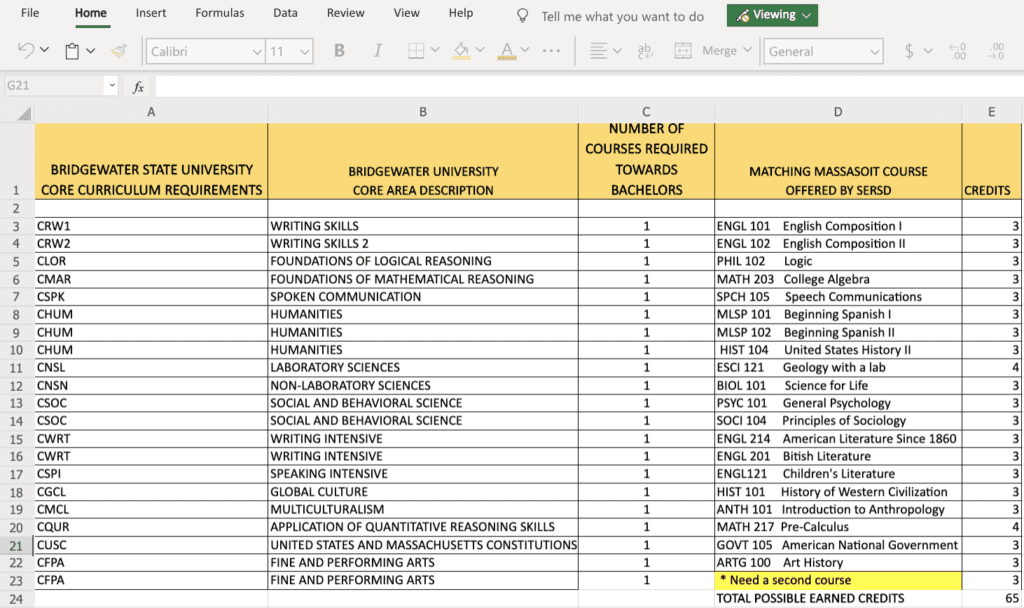
Task: Click the CUSC cell
Action: click(151, 545)
